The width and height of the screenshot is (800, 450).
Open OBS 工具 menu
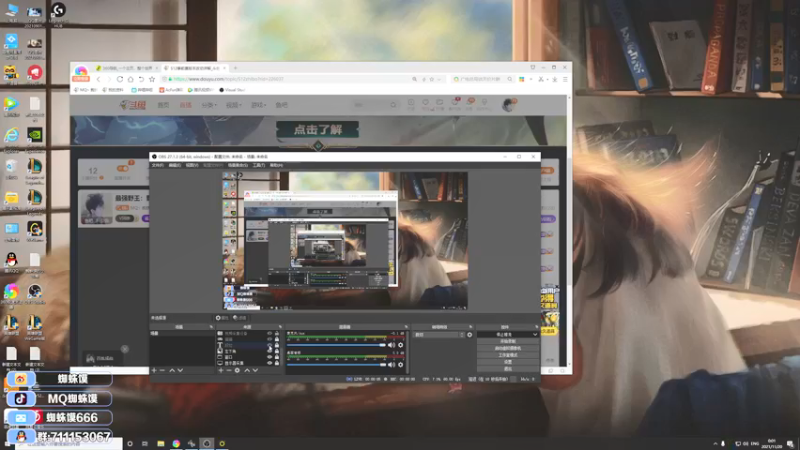259,165
